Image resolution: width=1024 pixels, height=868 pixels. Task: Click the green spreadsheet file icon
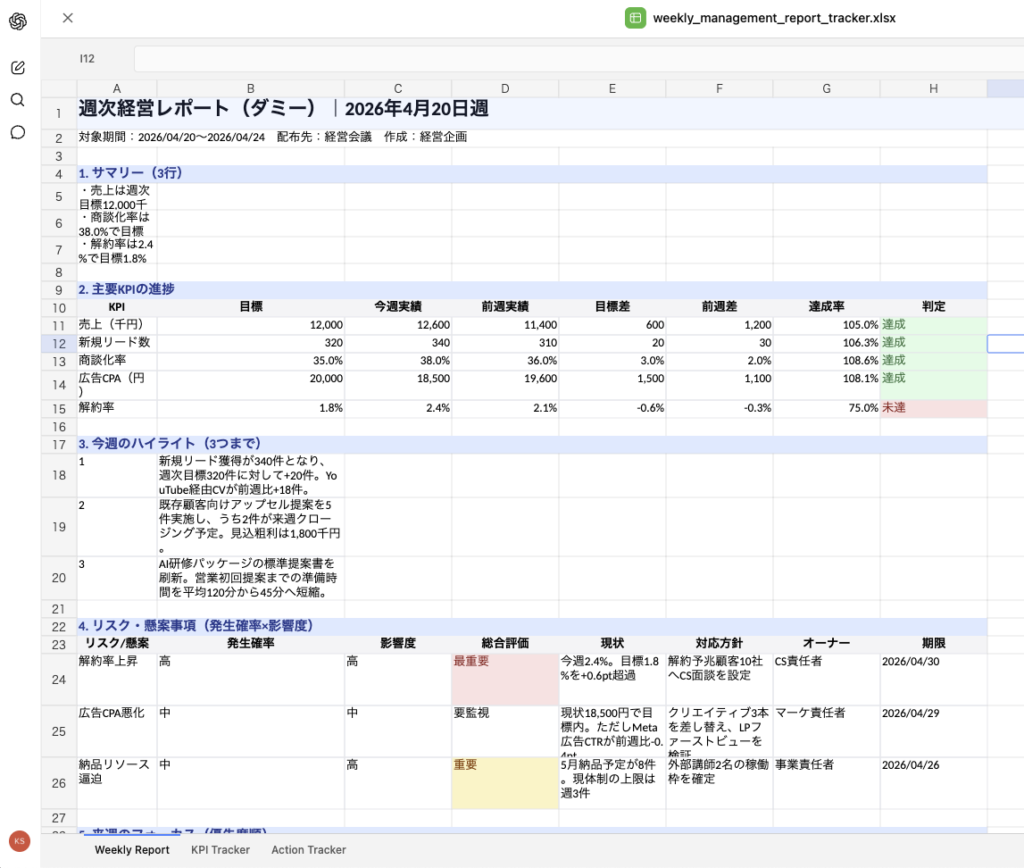point(635,18)
